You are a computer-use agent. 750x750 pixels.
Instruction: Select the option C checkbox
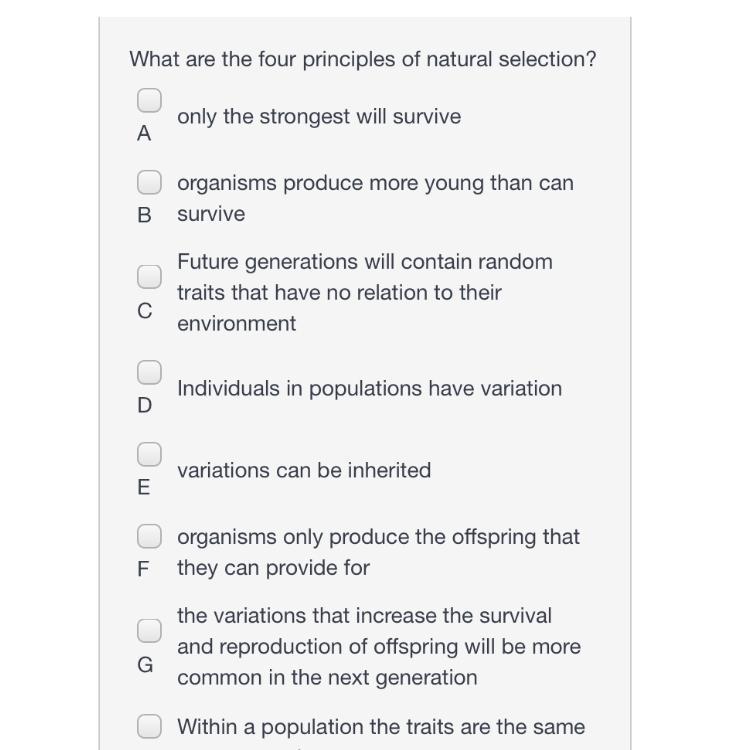click(149, 276)
